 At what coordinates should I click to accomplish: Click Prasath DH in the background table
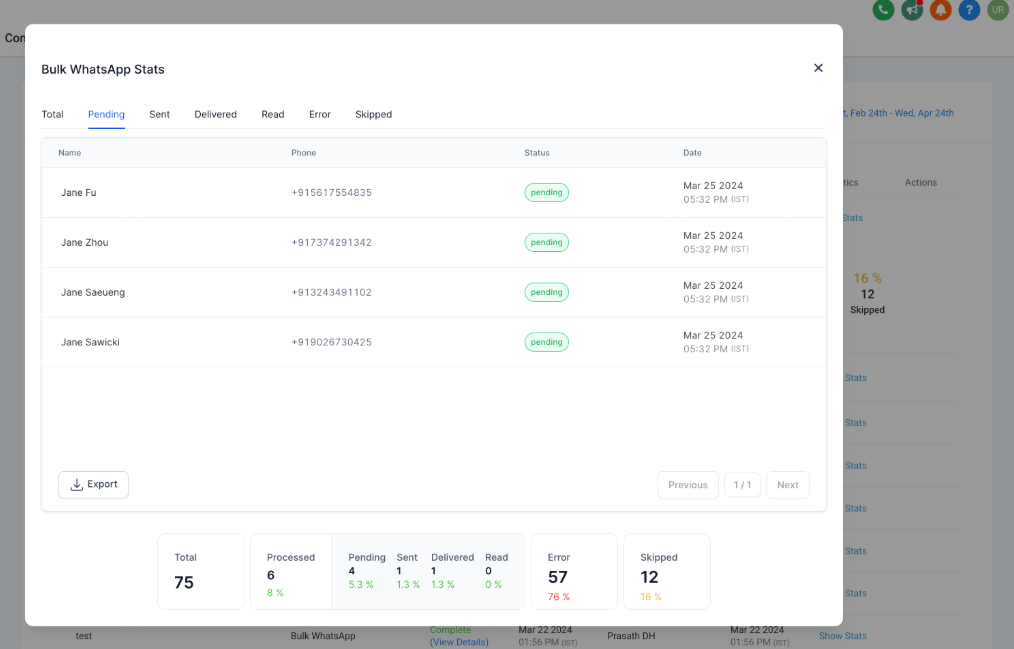pyautogui.click(x=631, y=636)
